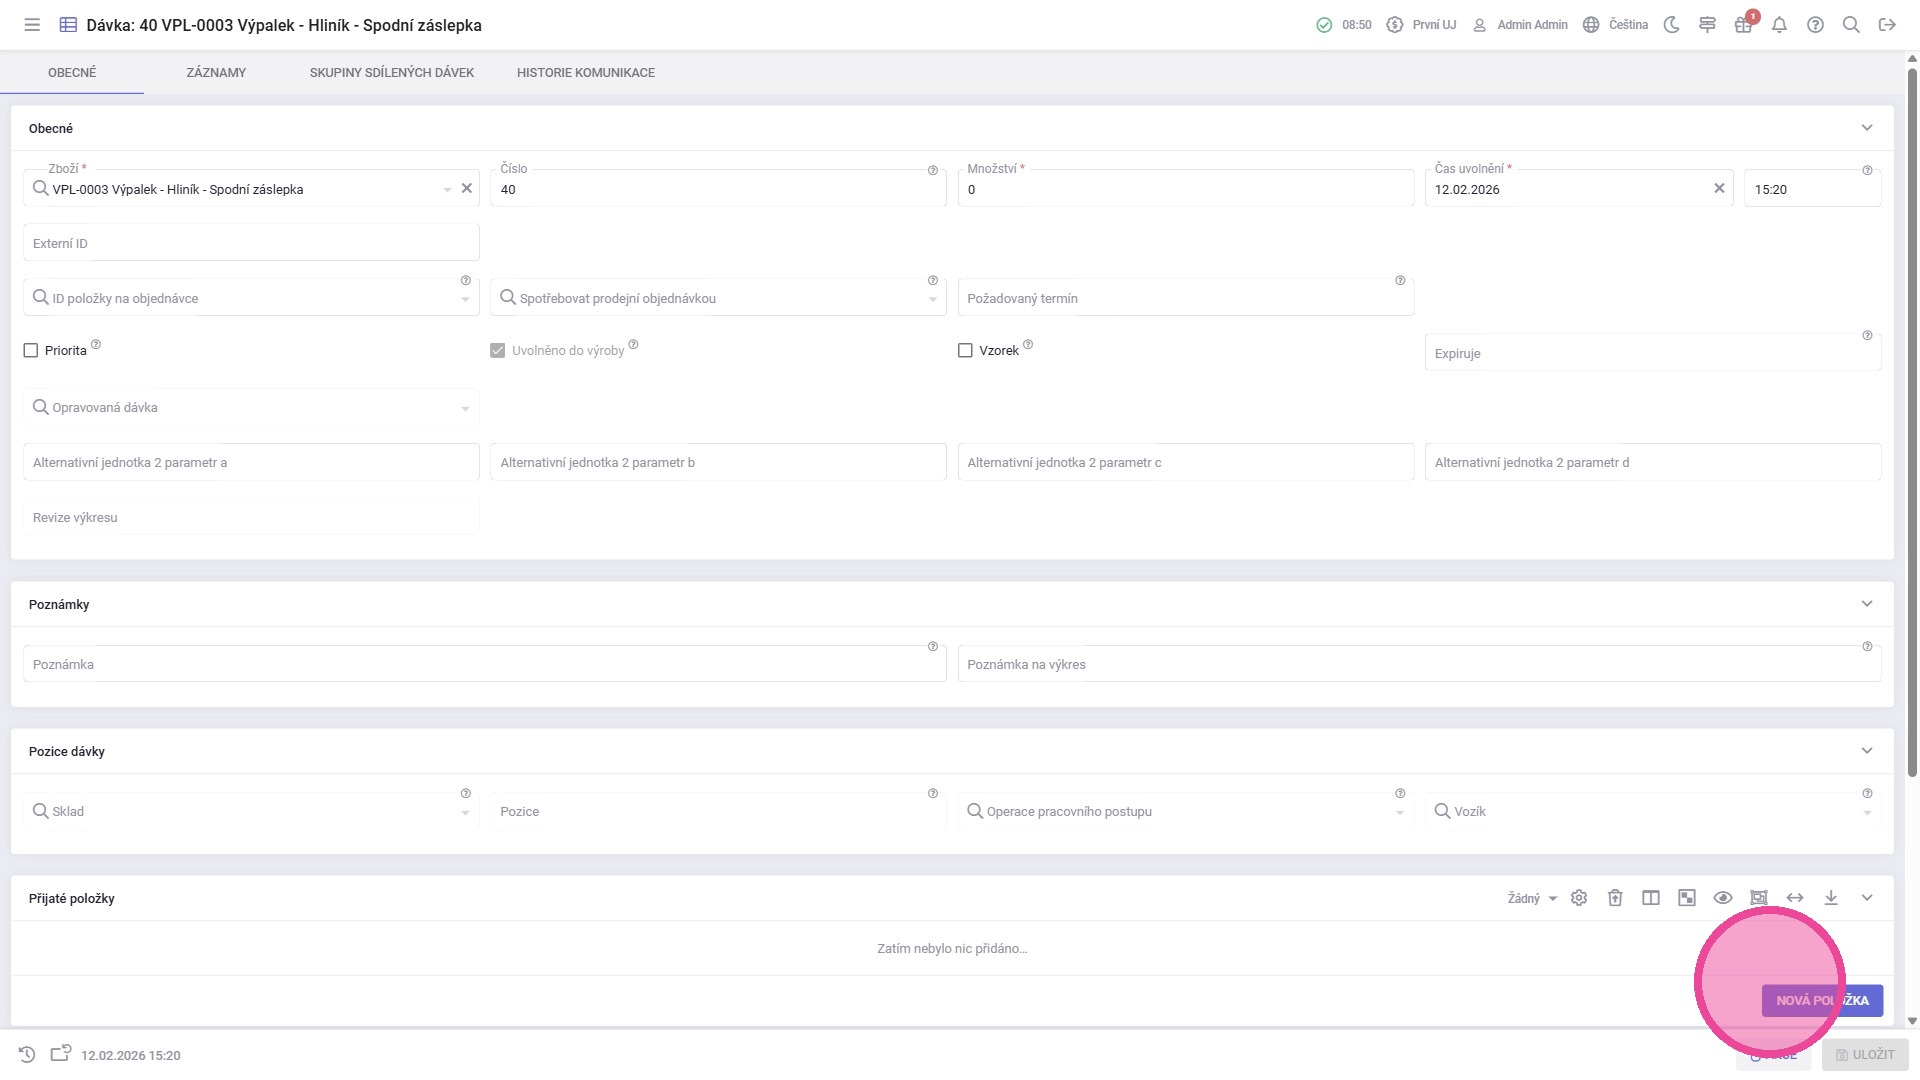Click the Poznámka input field
Viewport: 1920px width, 1080px height.
click(484, 664)
